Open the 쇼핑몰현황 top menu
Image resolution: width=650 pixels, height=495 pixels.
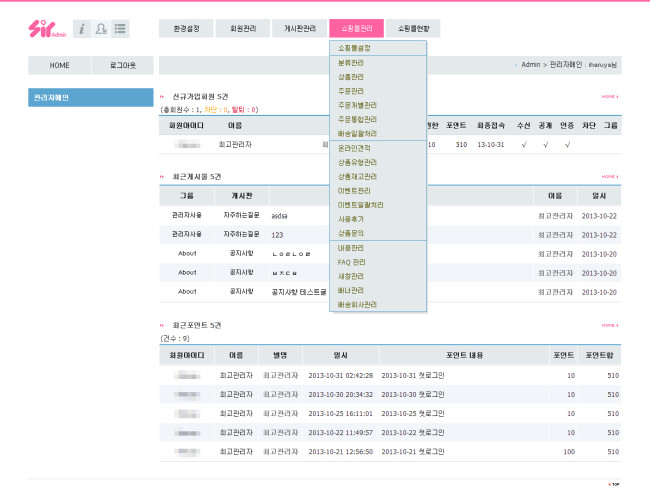(x=413, y=28)
